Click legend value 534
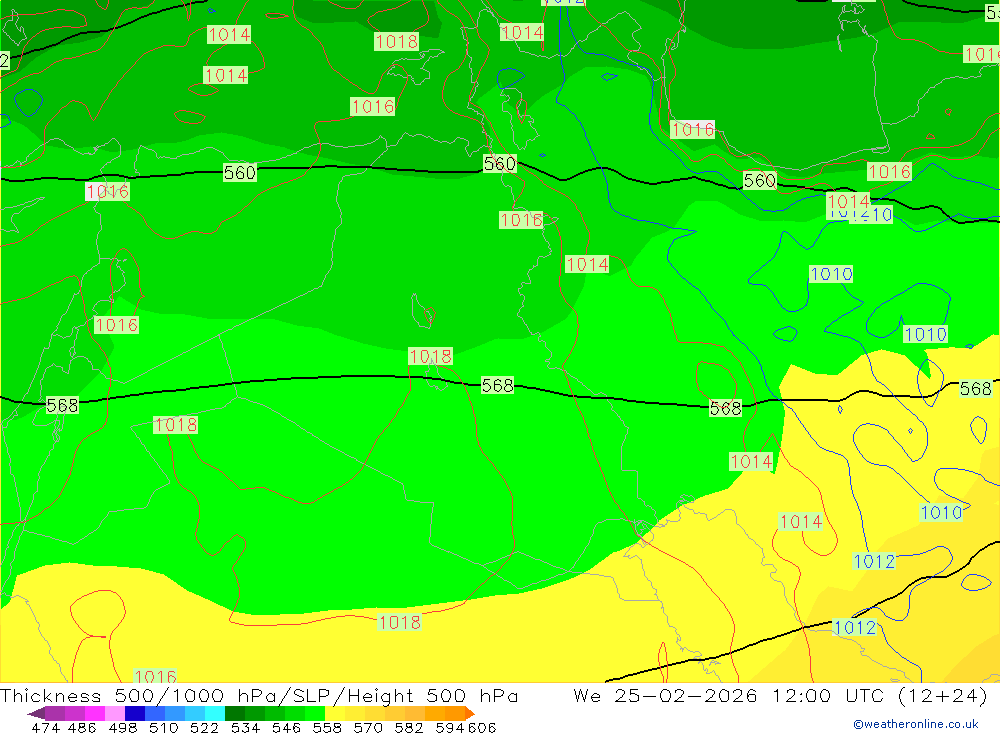 245,728
